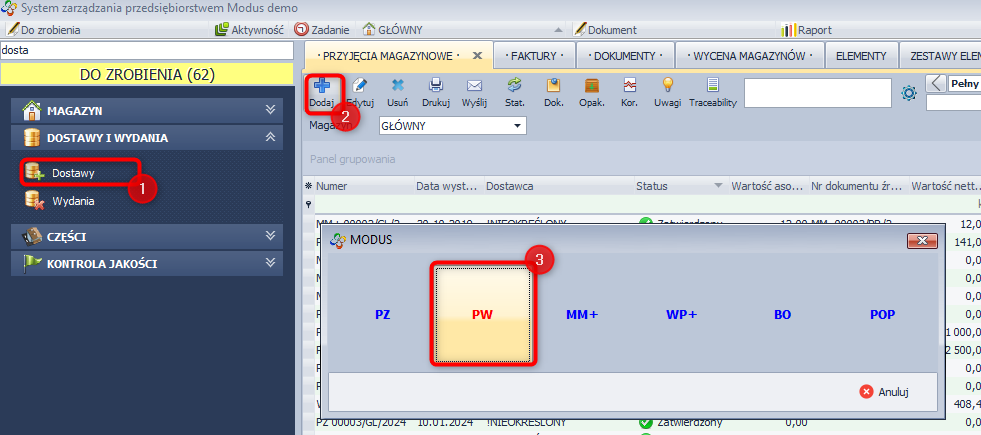The height and width of the screenshot is (435, 981).
Task: Select the PRZYJĘCIA MAGAZYNOWE tab
Action: (388, 56)
